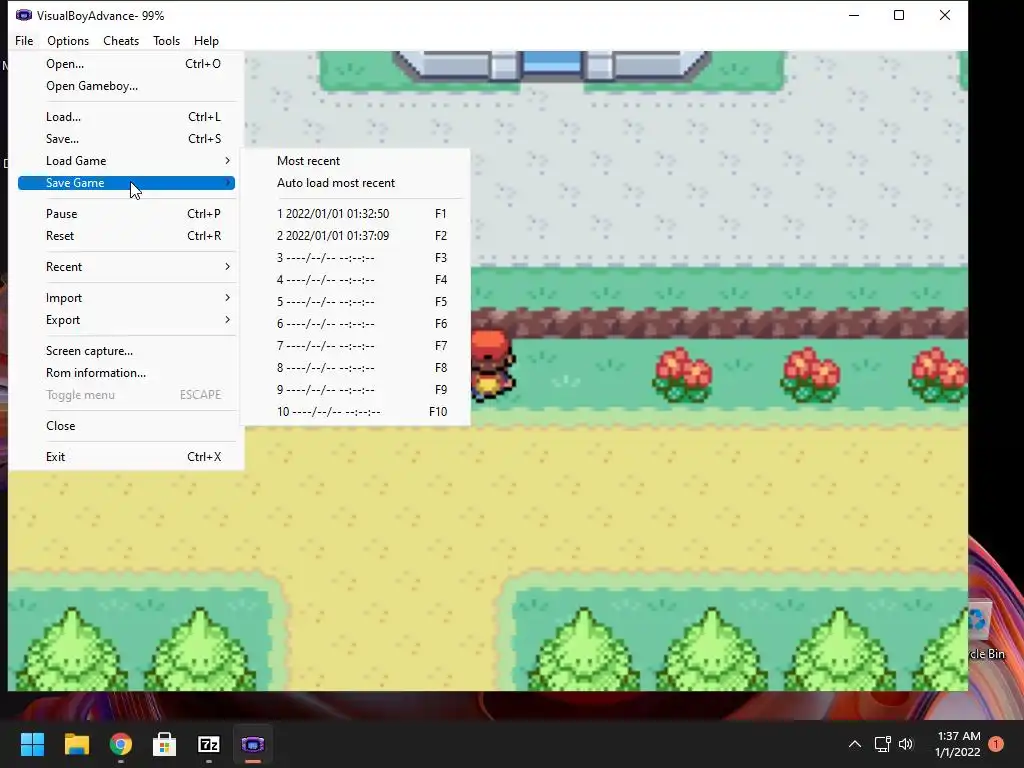Choose empty save slot 4 (F4)
Screen dimensions: 1024x768
pos(355,280)
